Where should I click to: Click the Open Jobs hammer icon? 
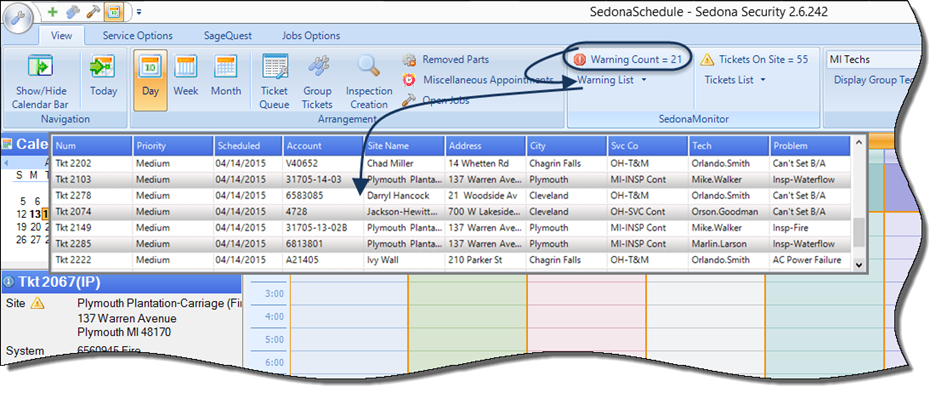(x=409, y=100)
